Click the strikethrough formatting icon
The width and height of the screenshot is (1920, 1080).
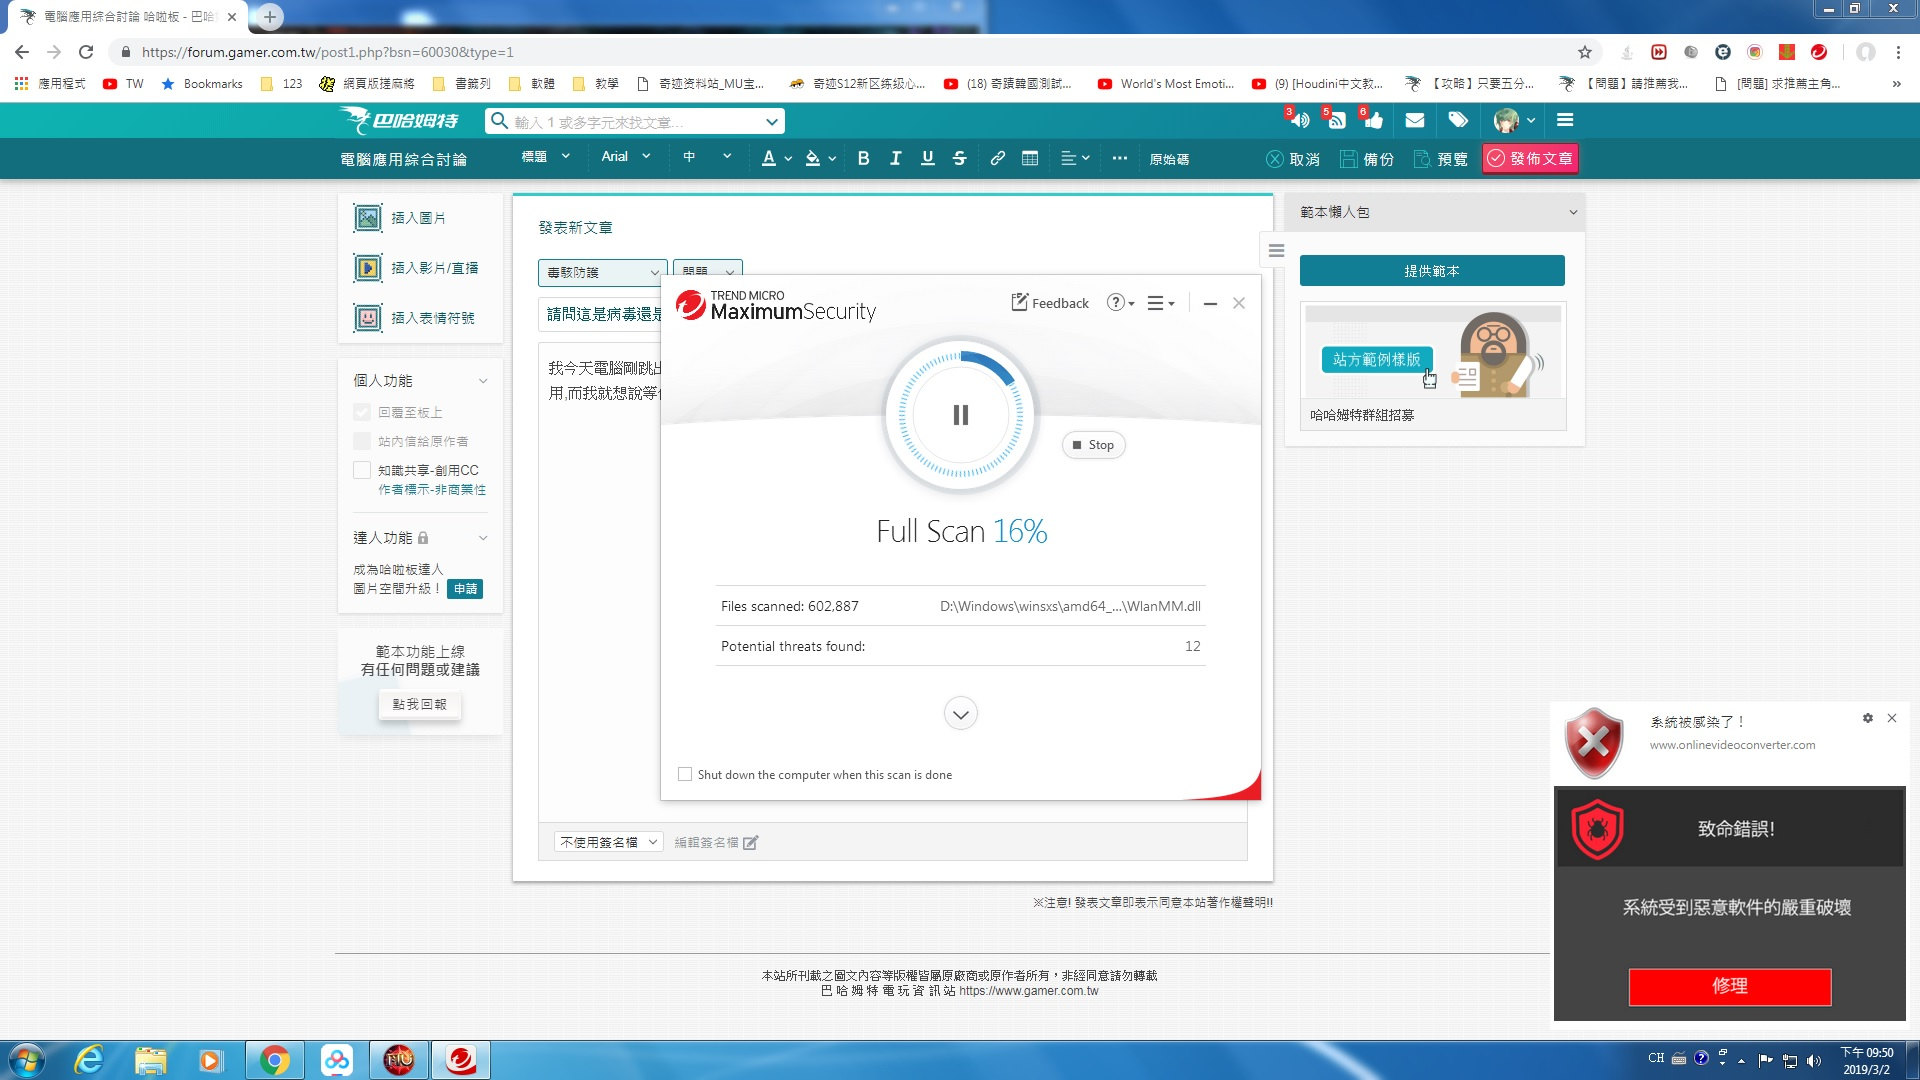[959, 158]
